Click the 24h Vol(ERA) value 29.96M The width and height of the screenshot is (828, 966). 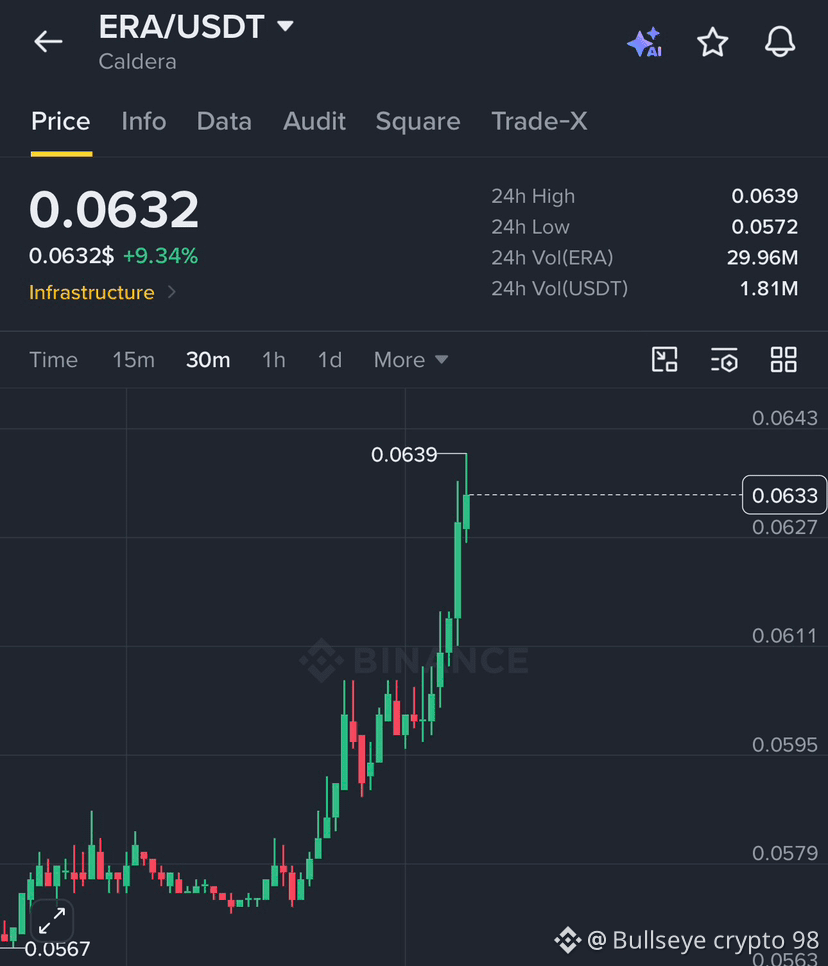click(x=762, y=258)
